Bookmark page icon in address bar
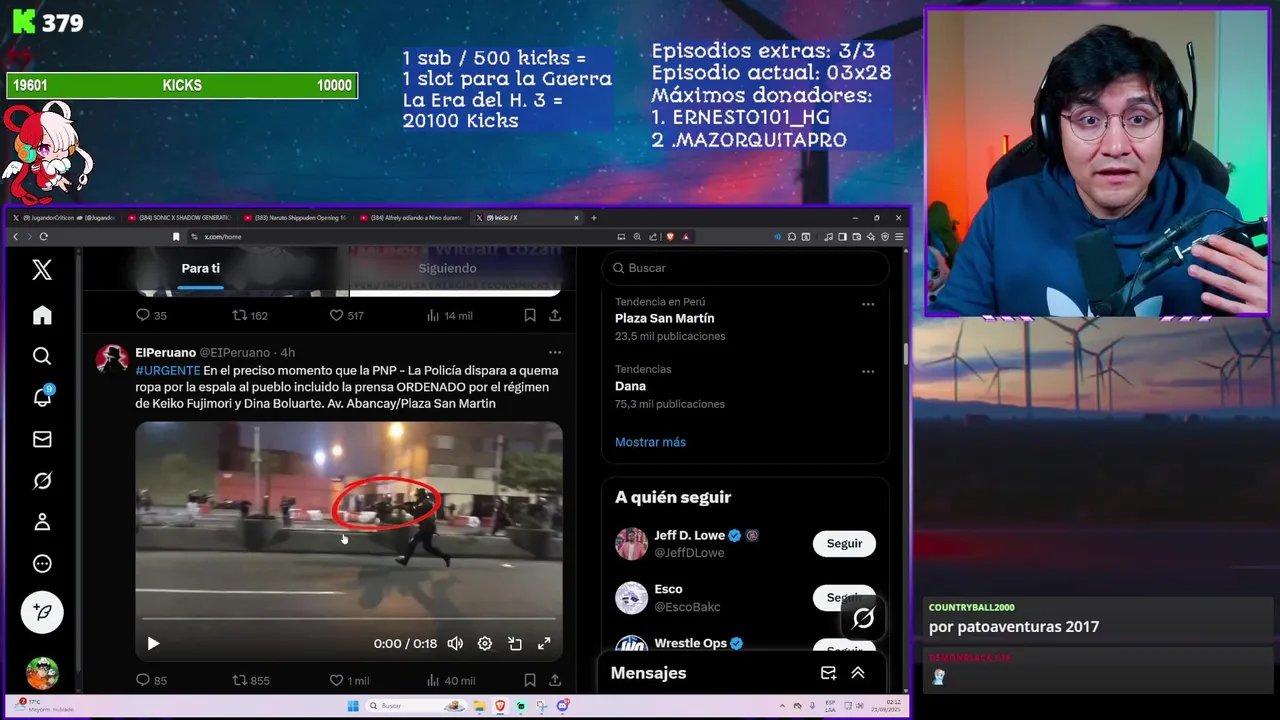Screen dimensions: 1280x720 coord(176,237)
